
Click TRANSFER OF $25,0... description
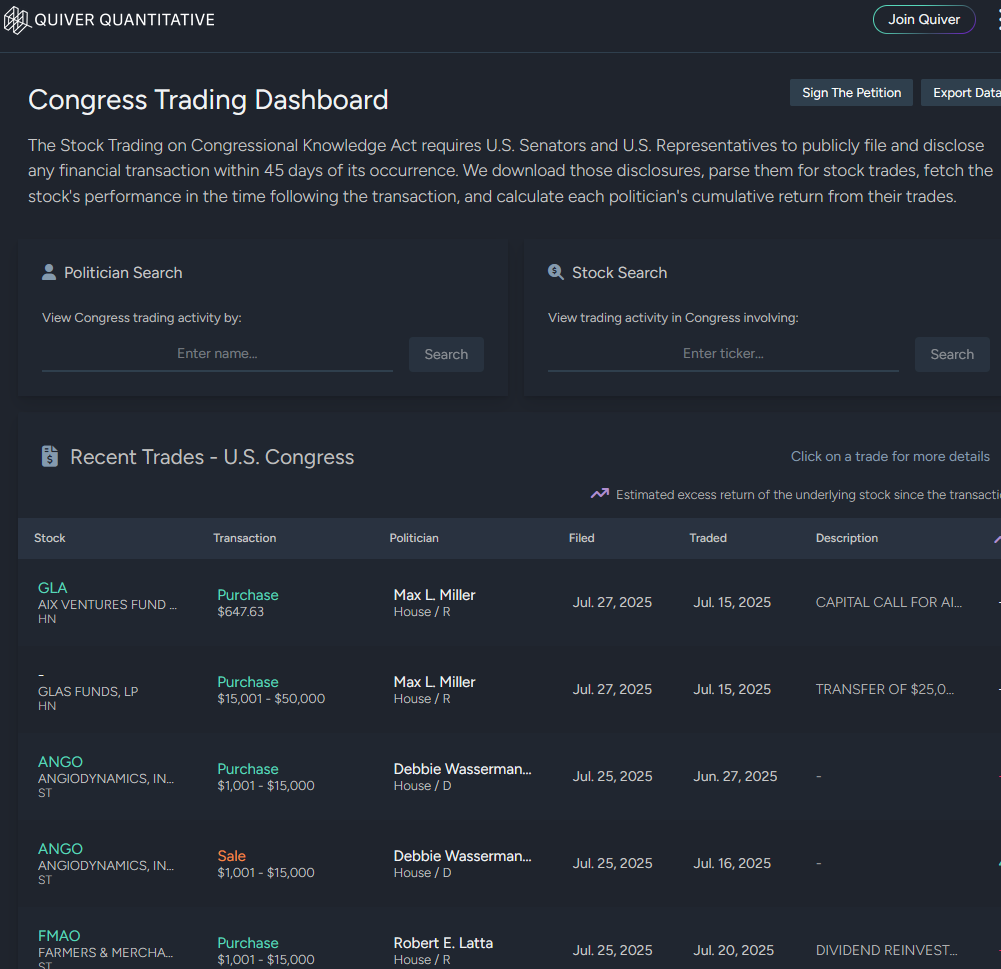click(885, 689)
